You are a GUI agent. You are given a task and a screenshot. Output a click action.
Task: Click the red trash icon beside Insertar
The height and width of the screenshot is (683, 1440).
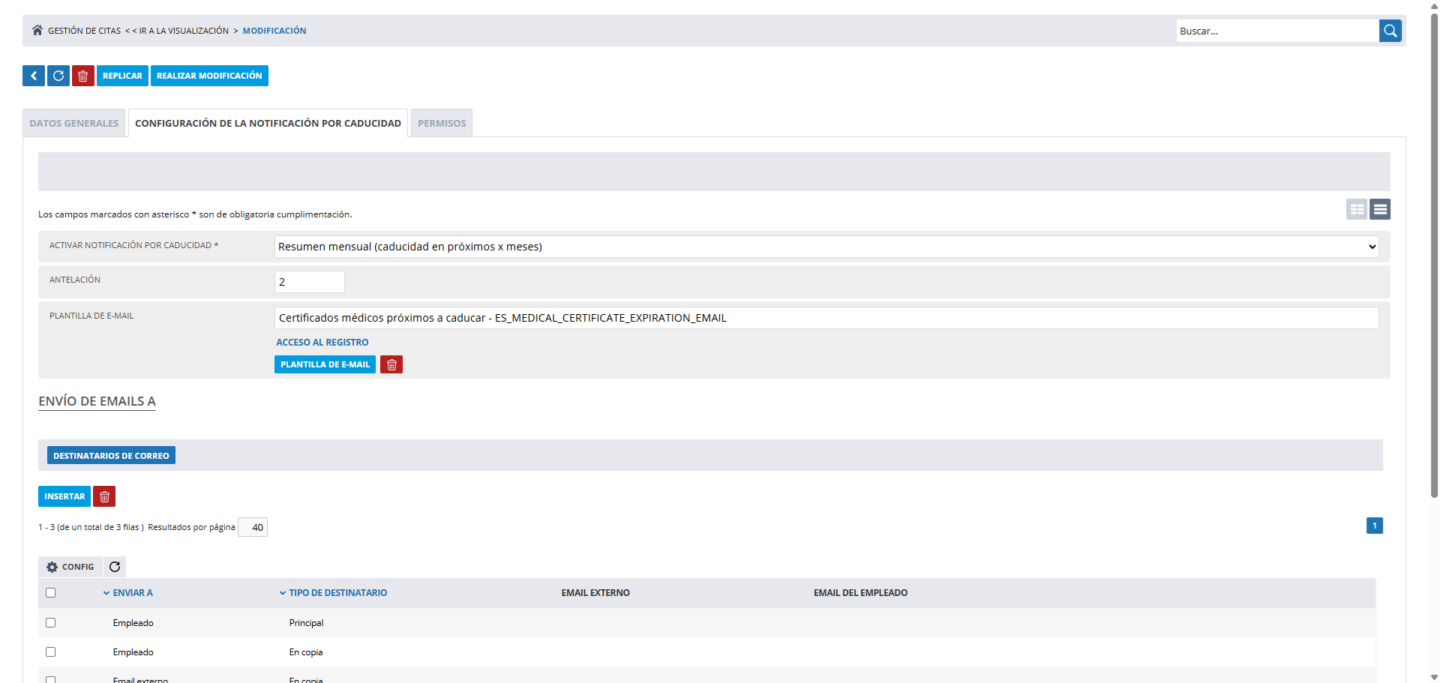tap(104, 496)
